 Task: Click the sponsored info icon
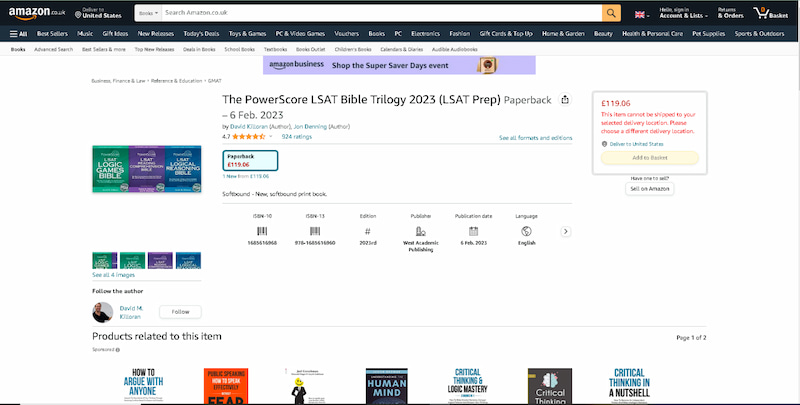(118, 350)
